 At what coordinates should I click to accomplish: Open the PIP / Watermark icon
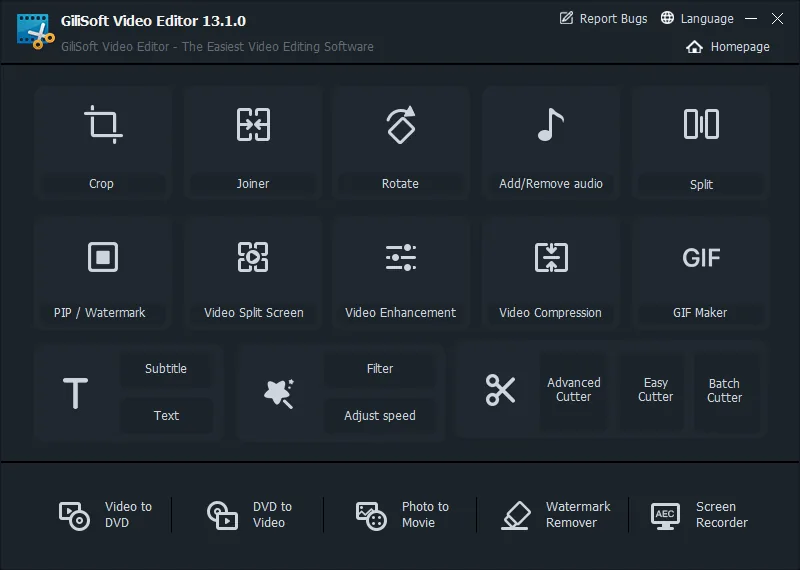(103, 257)
